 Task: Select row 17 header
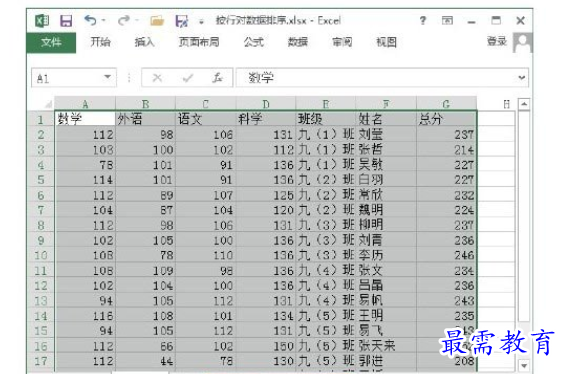[41, 361]
